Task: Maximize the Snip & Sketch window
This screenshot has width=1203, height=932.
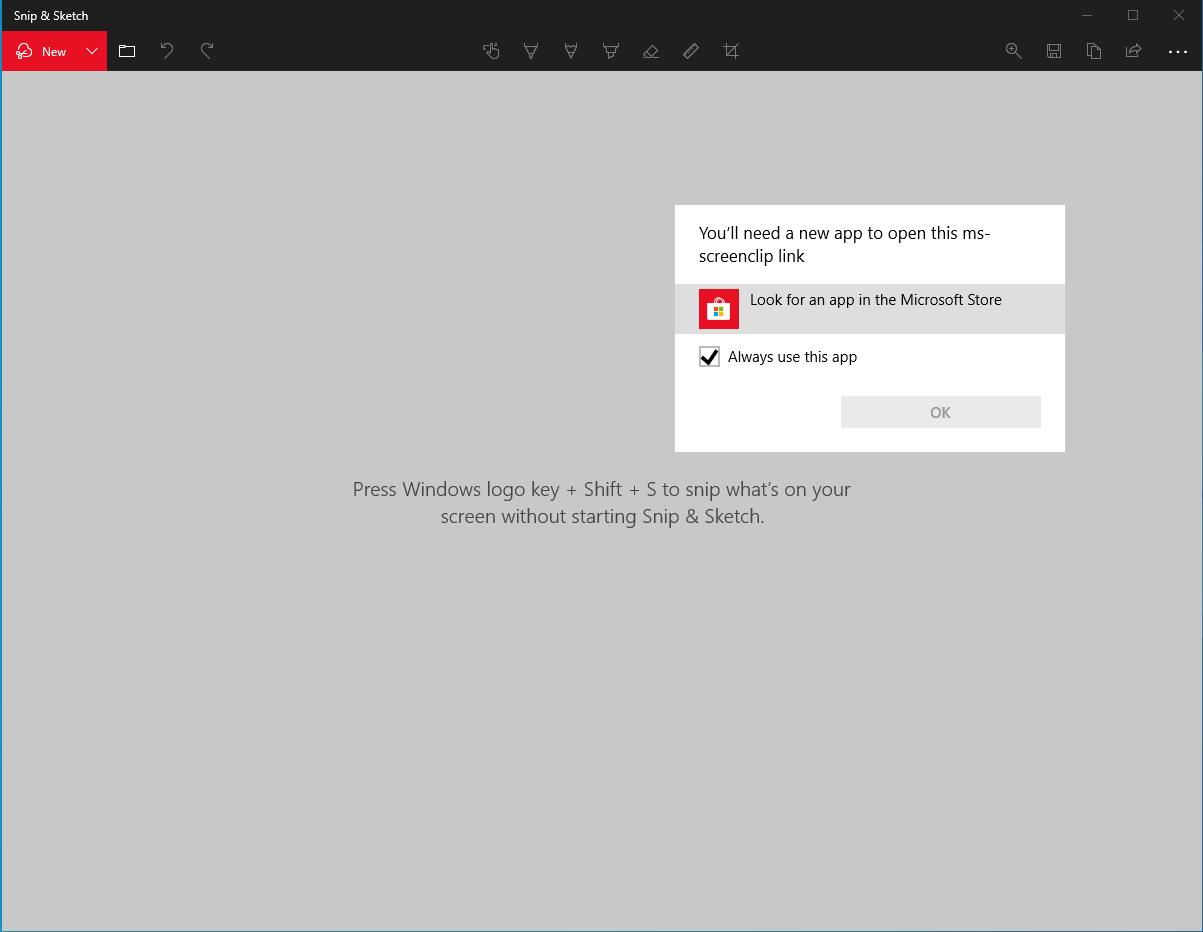Action: click(1133, 15)
